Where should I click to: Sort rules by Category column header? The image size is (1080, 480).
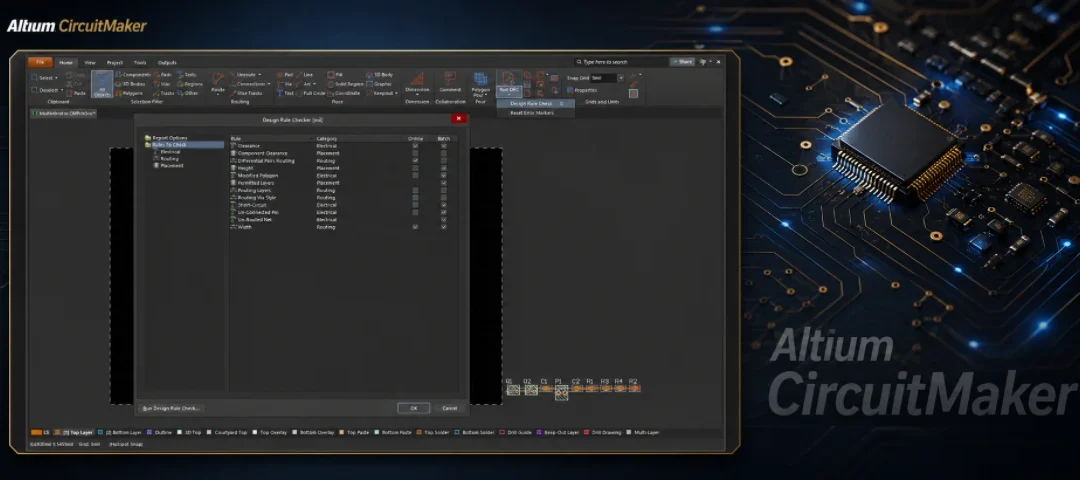(326, 138)
